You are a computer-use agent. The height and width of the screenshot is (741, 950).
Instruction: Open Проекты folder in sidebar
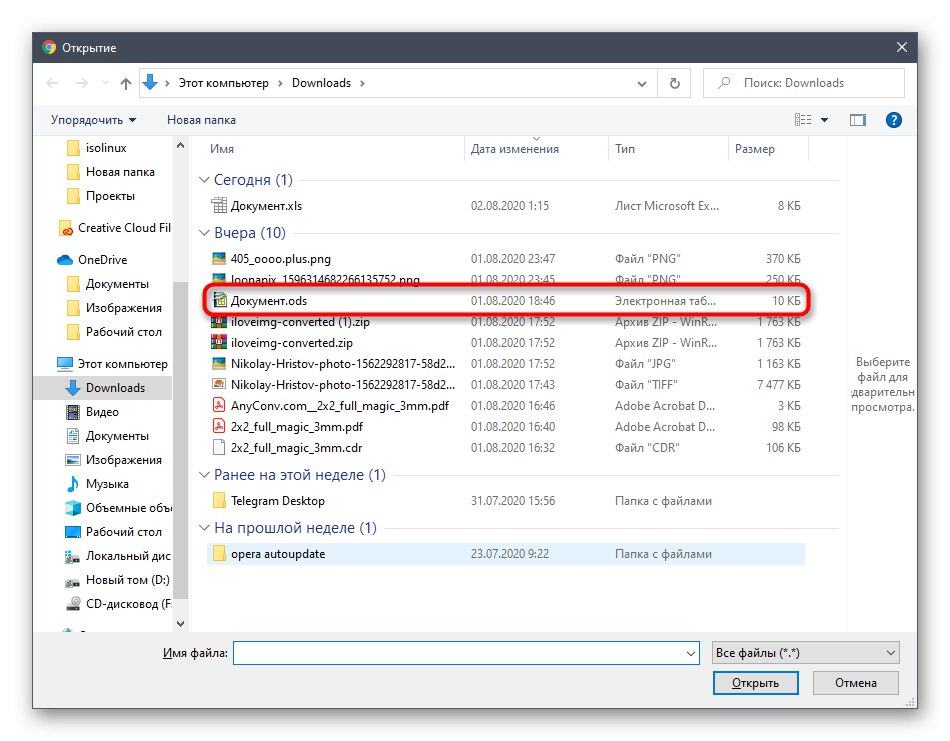pyautogui.click(x=110, y=196)
